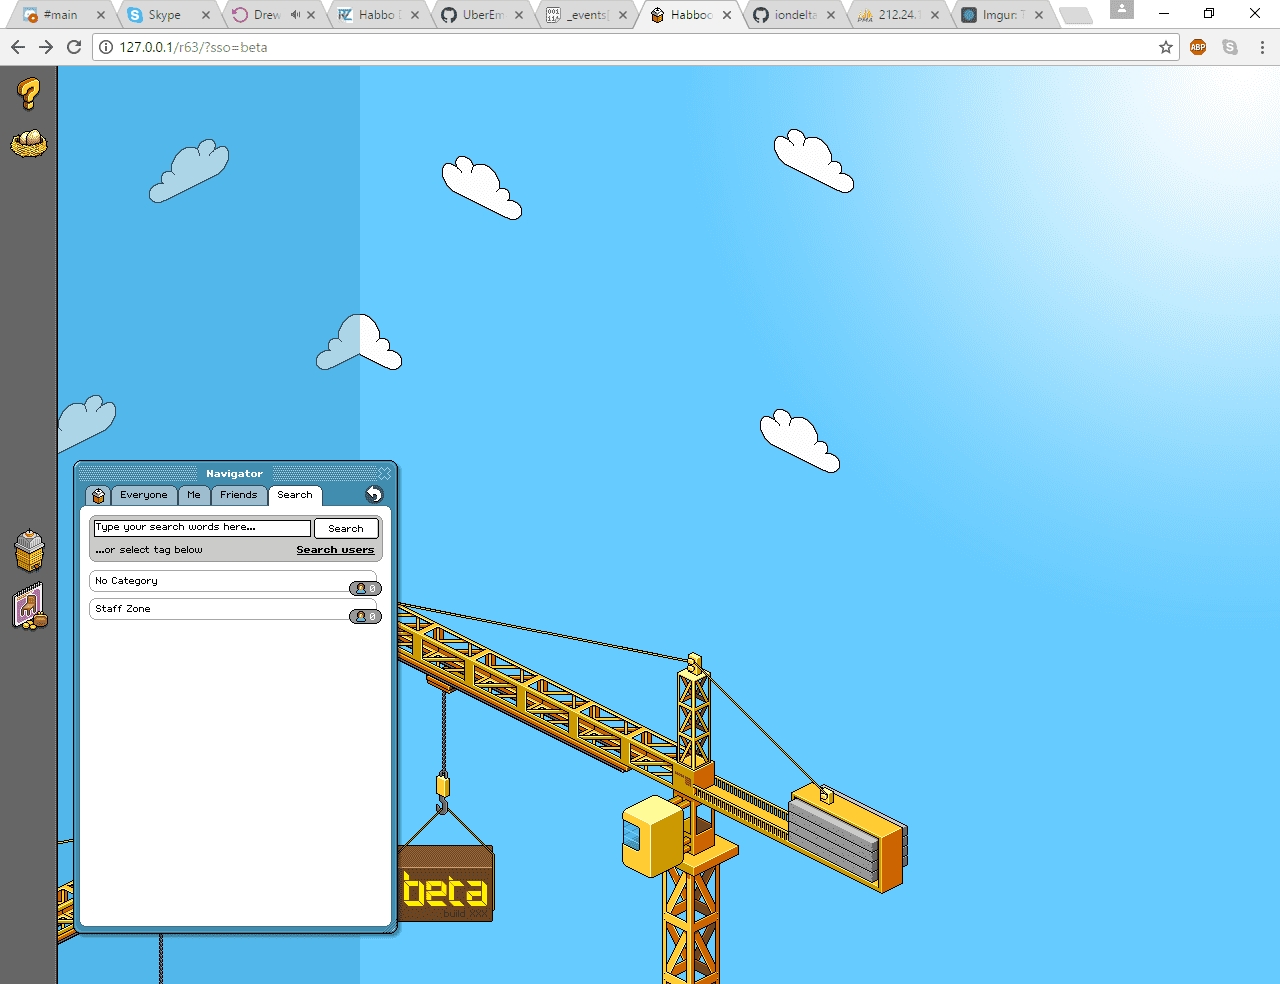This screenshot has height=984, width=1280.
Task: Click the browser back arrow
Action: [18, 47]
